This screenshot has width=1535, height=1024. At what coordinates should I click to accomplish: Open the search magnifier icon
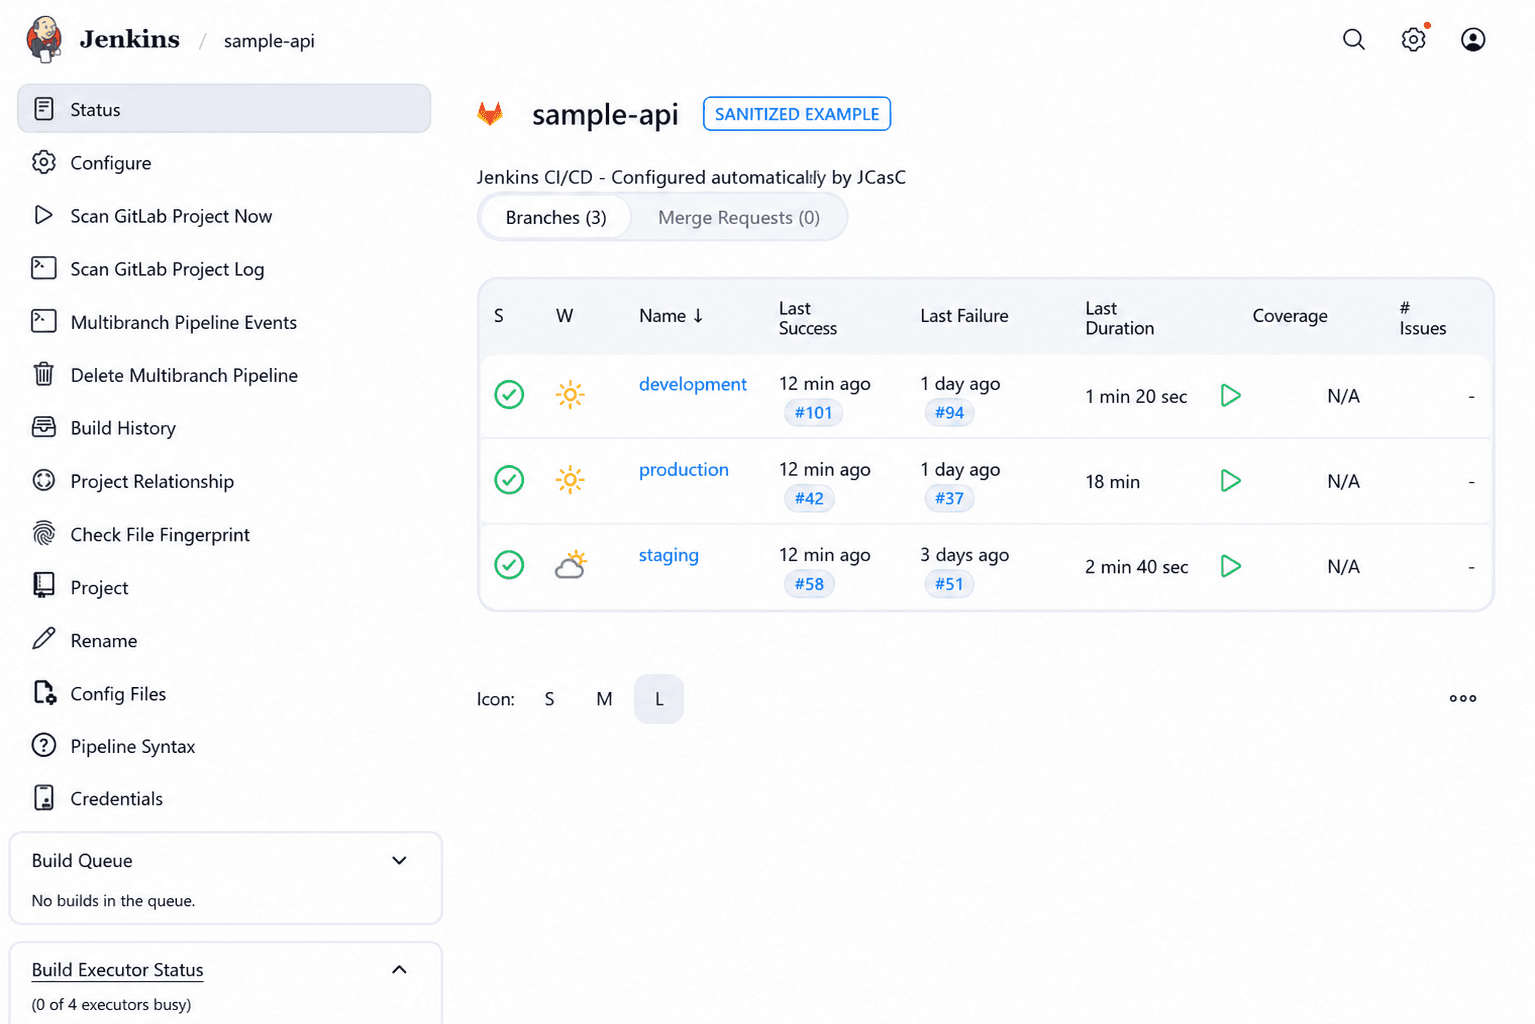click(1354, 39)
